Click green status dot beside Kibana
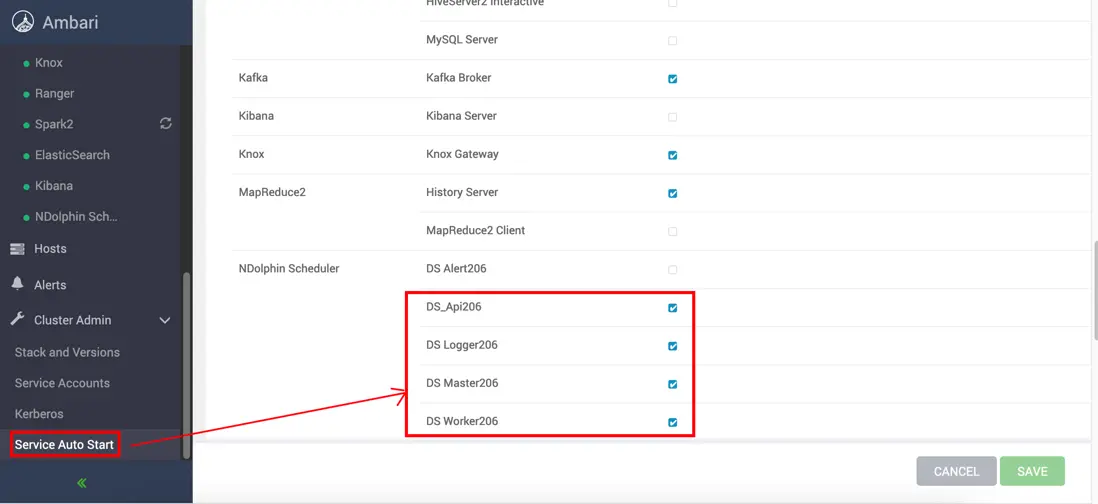Viewport: 1098px width, 504px height. (x=26, y=187)
